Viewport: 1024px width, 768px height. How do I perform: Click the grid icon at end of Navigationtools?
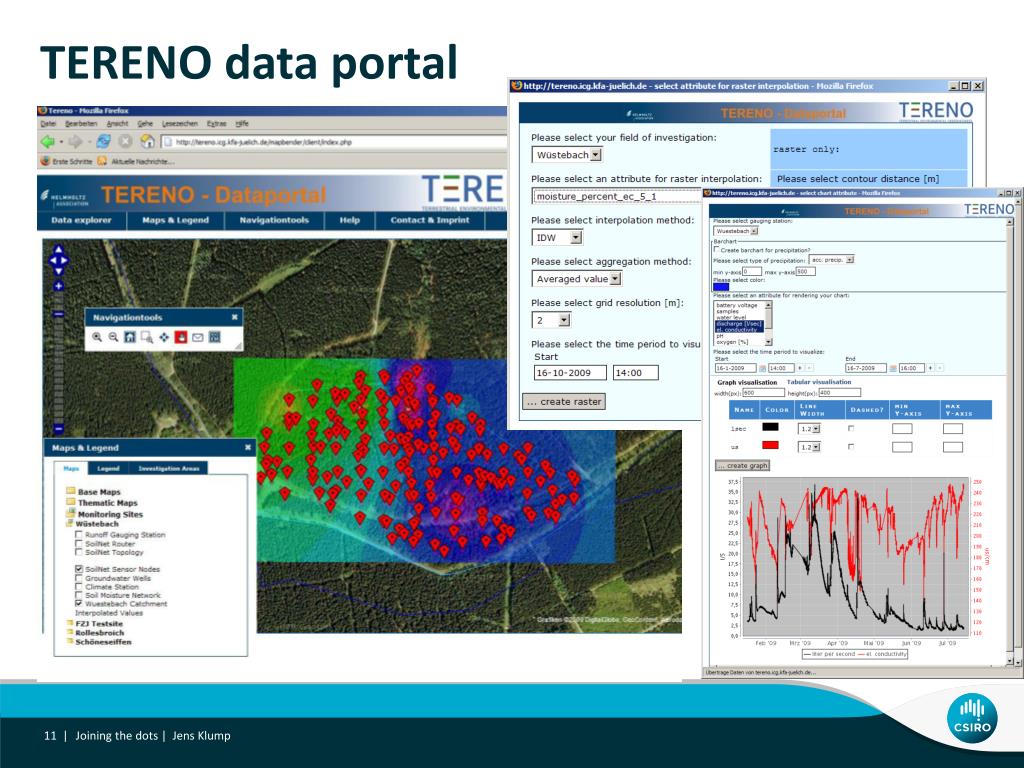pos(214,337)
